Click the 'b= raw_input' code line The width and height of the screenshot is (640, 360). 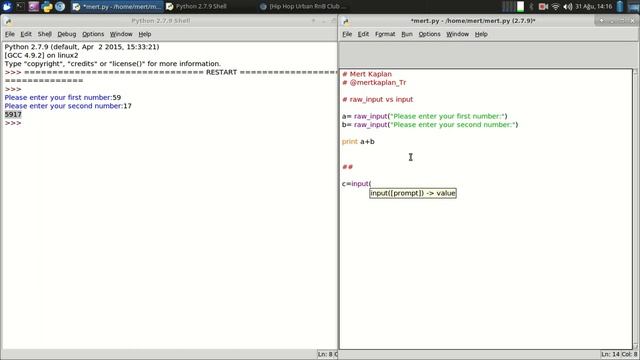(x=430, y=125)
